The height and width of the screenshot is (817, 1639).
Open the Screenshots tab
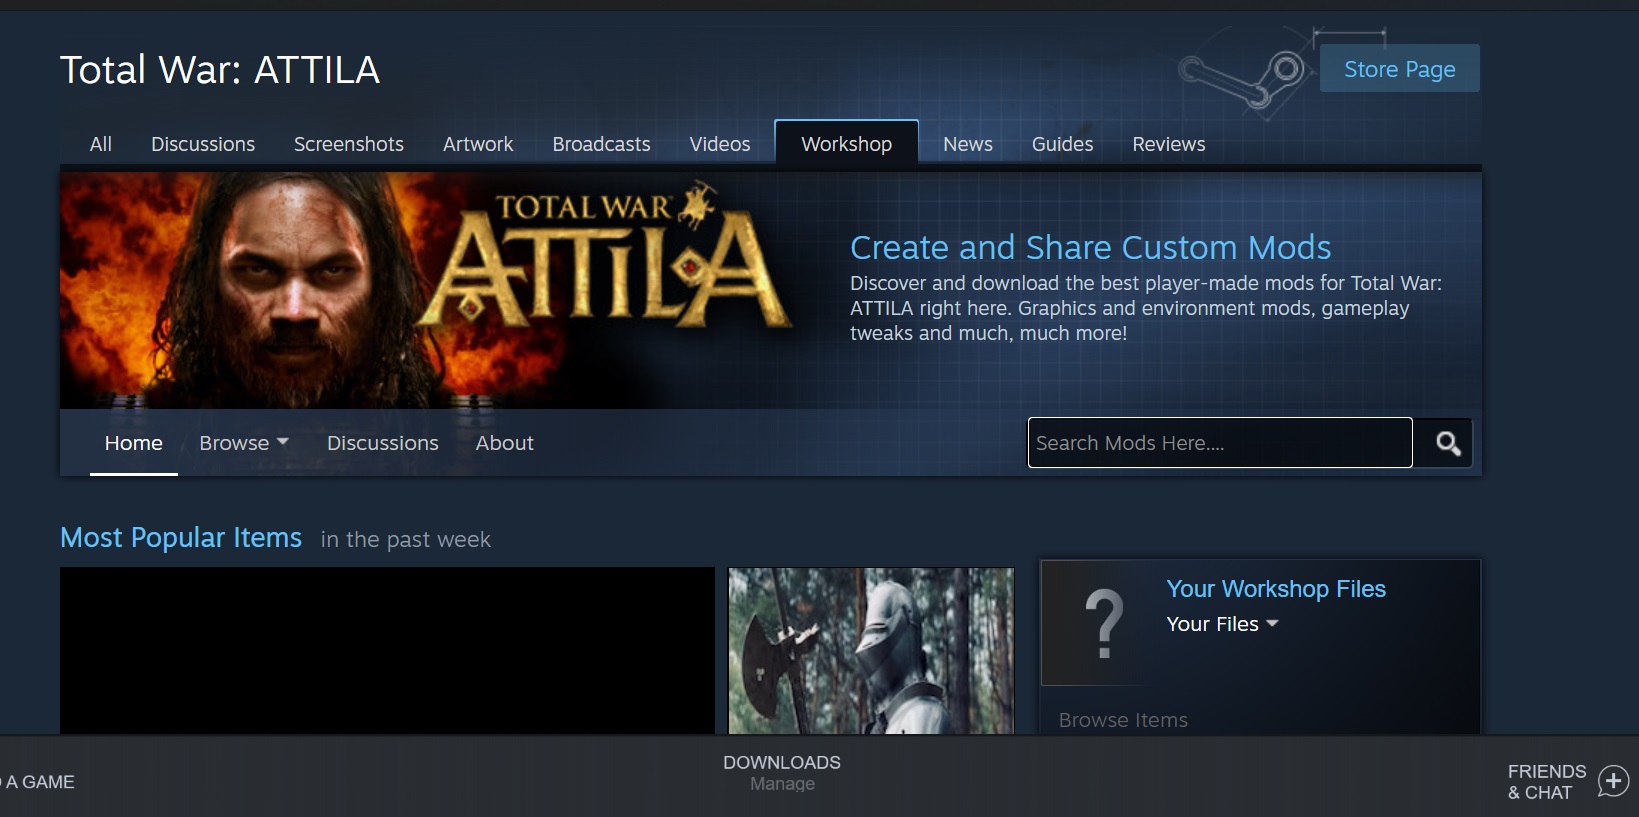(x=349, y=144)
